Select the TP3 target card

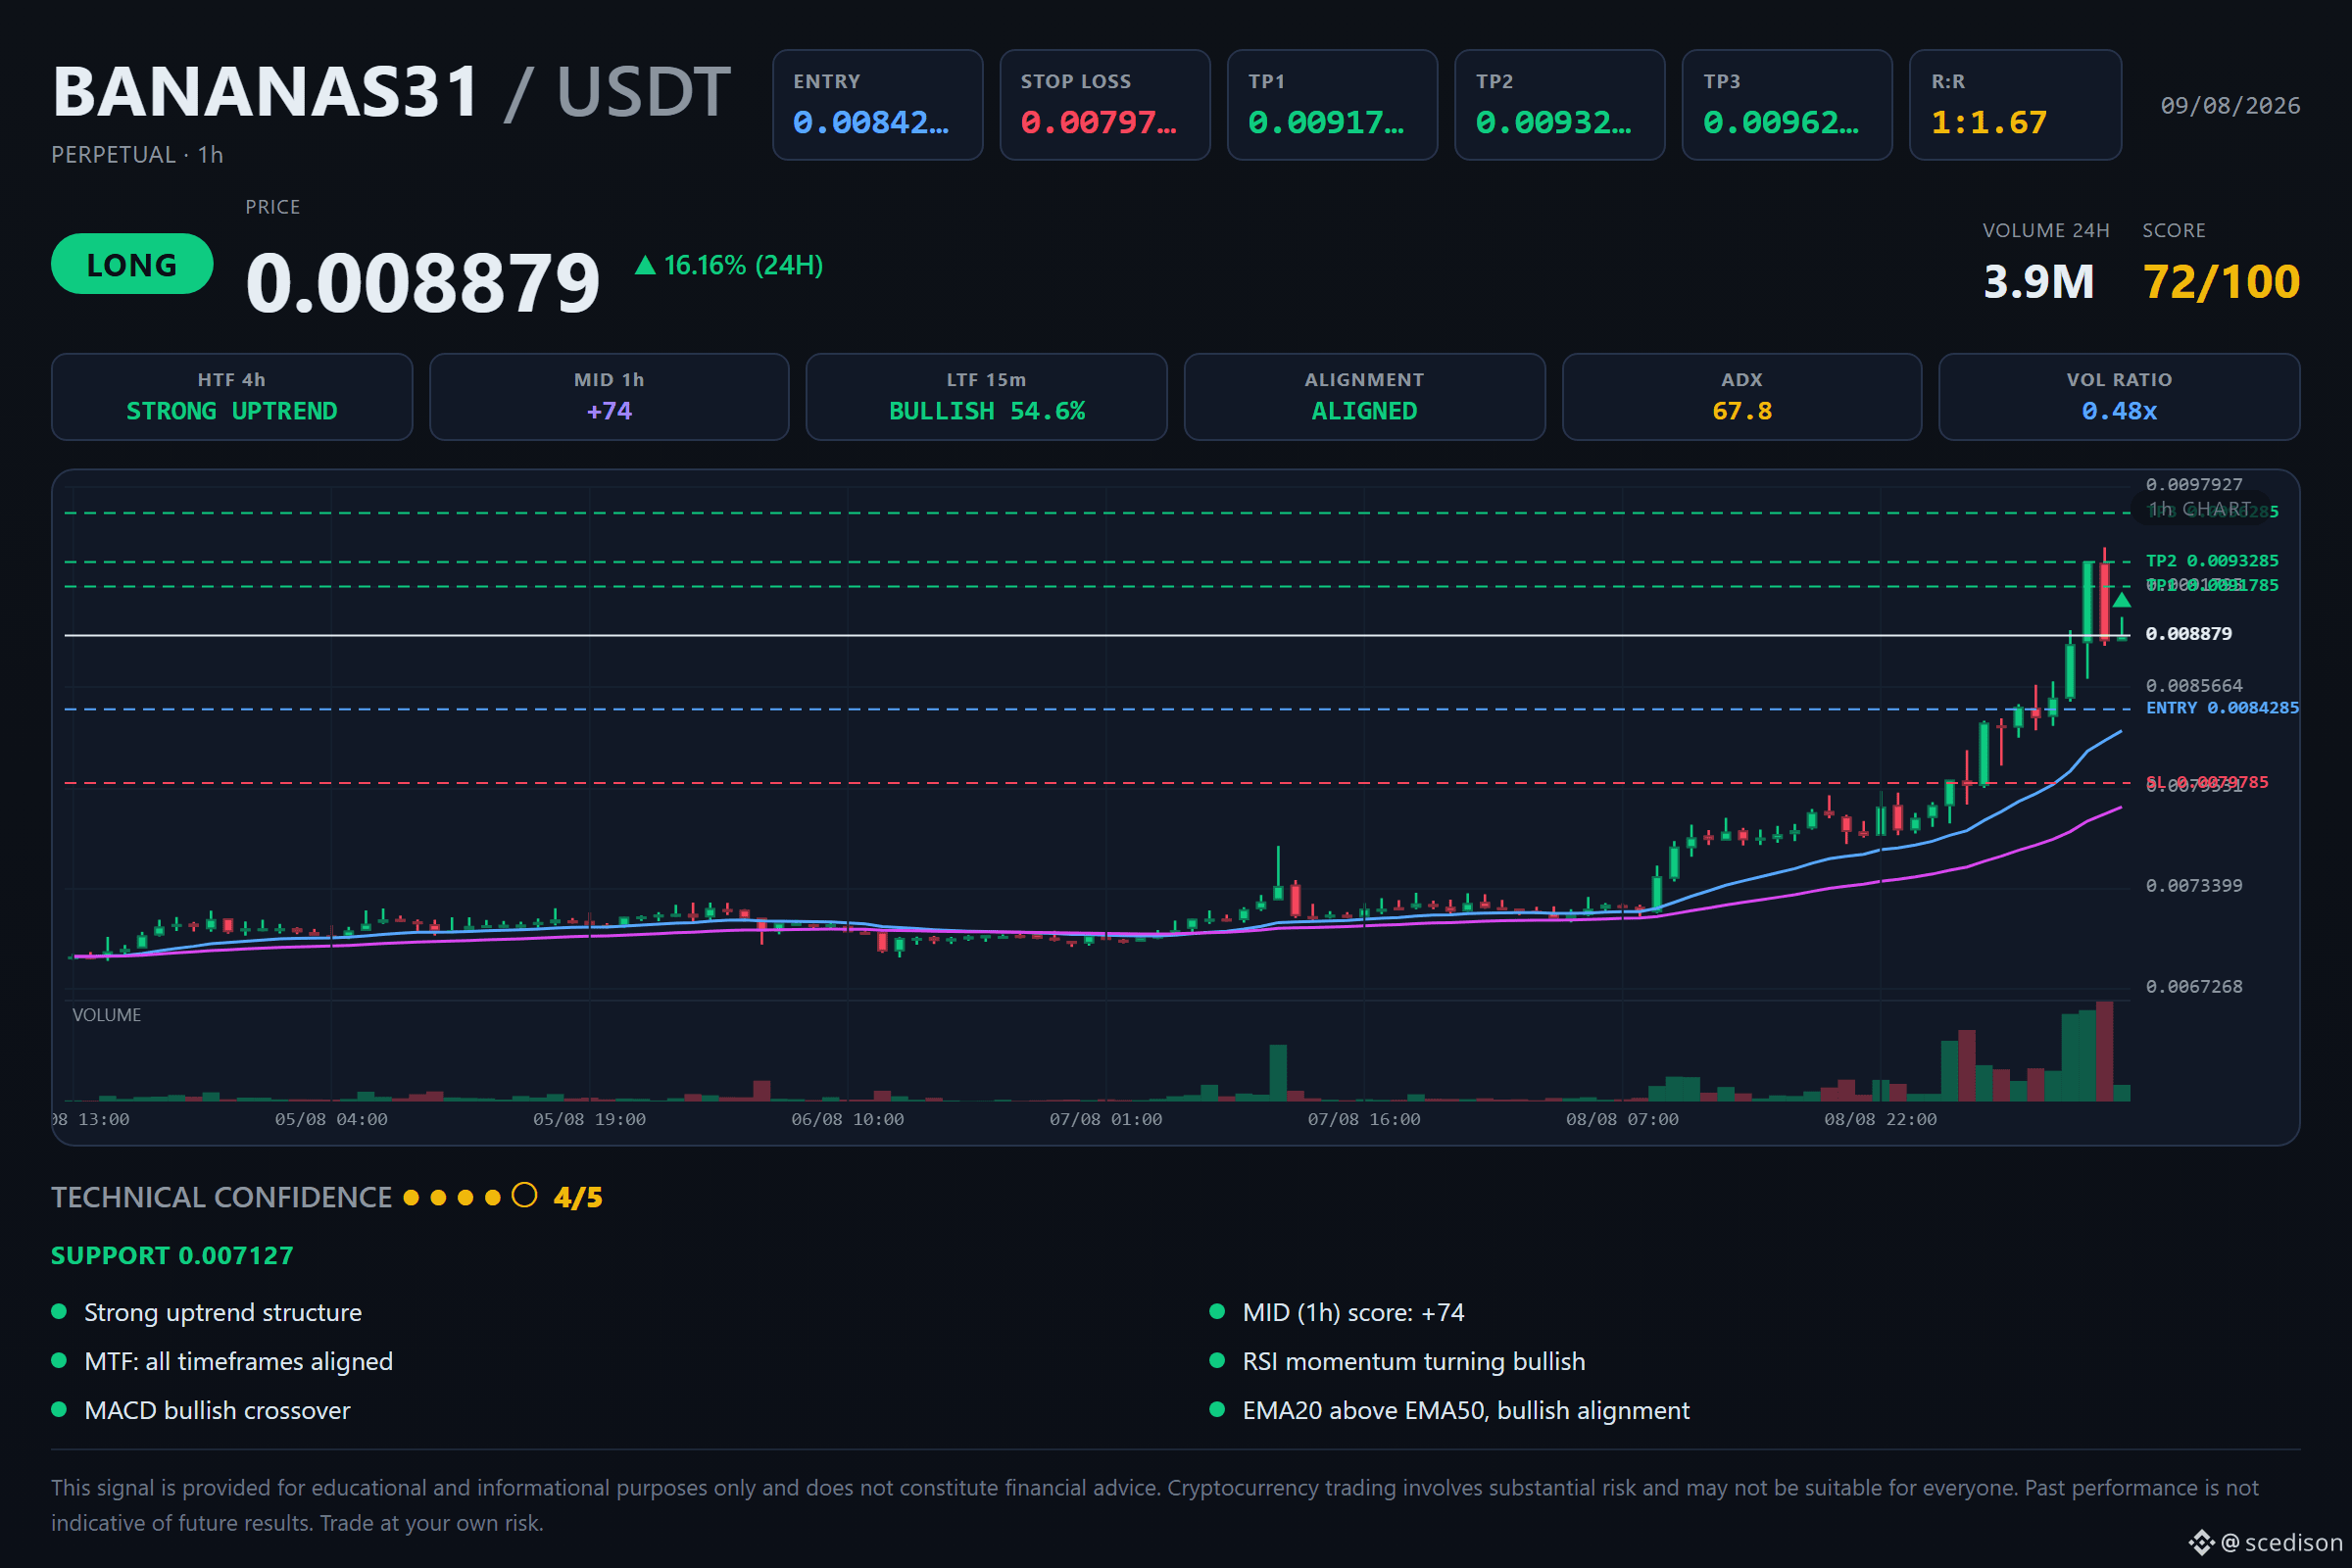pos(1787,105)
